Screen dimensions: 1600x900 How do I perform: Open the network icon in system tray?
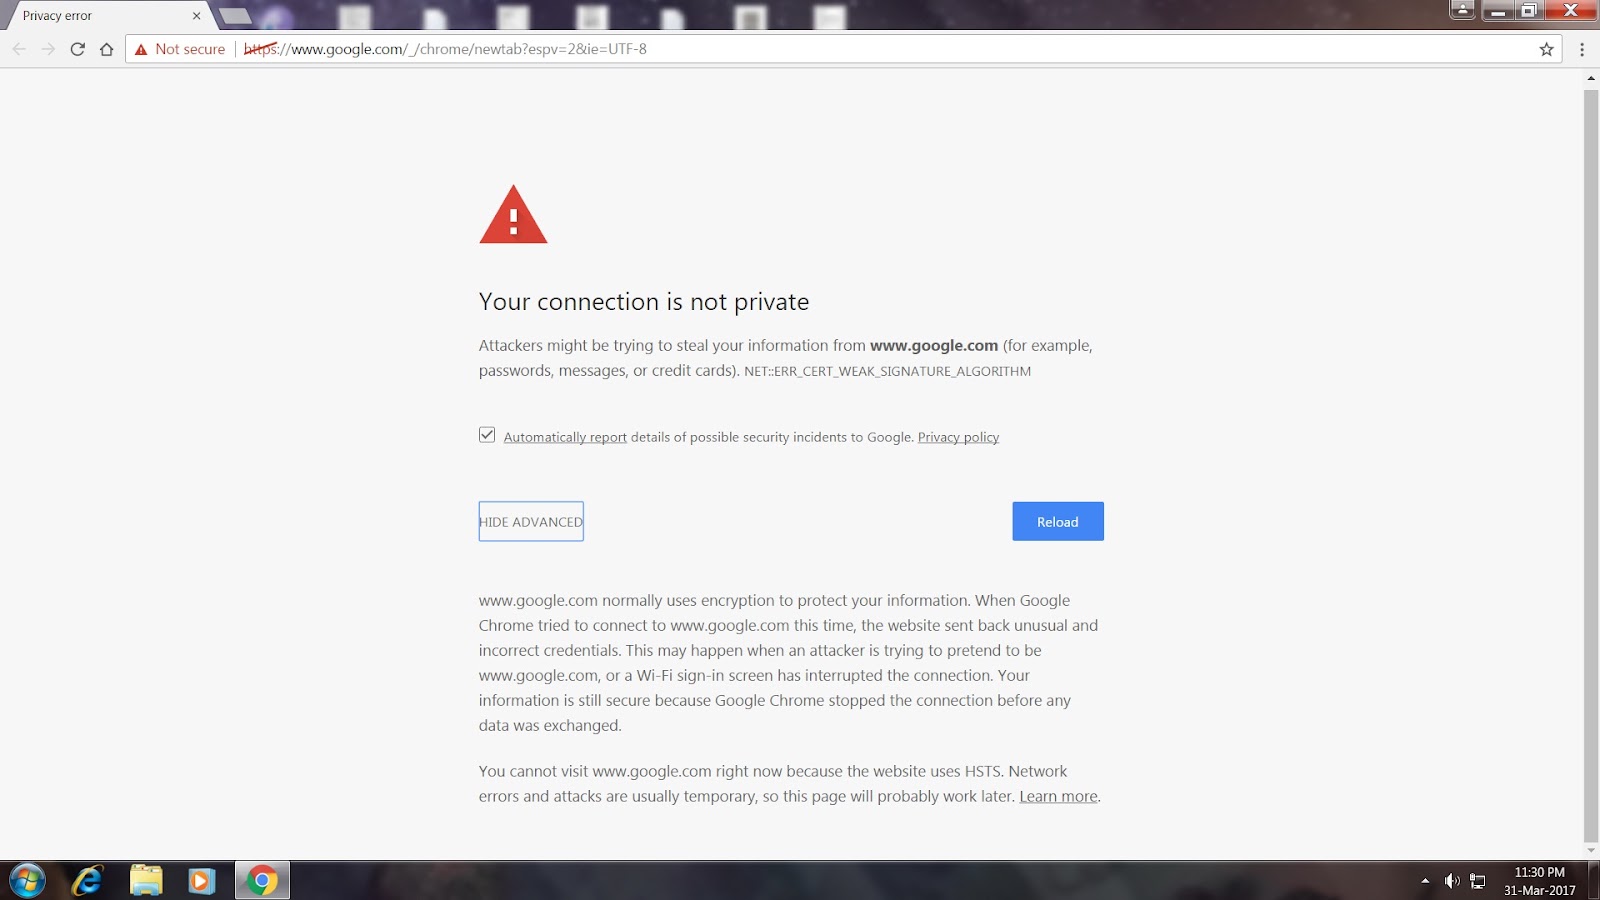pyautogui.click(x=1478, y=881)
